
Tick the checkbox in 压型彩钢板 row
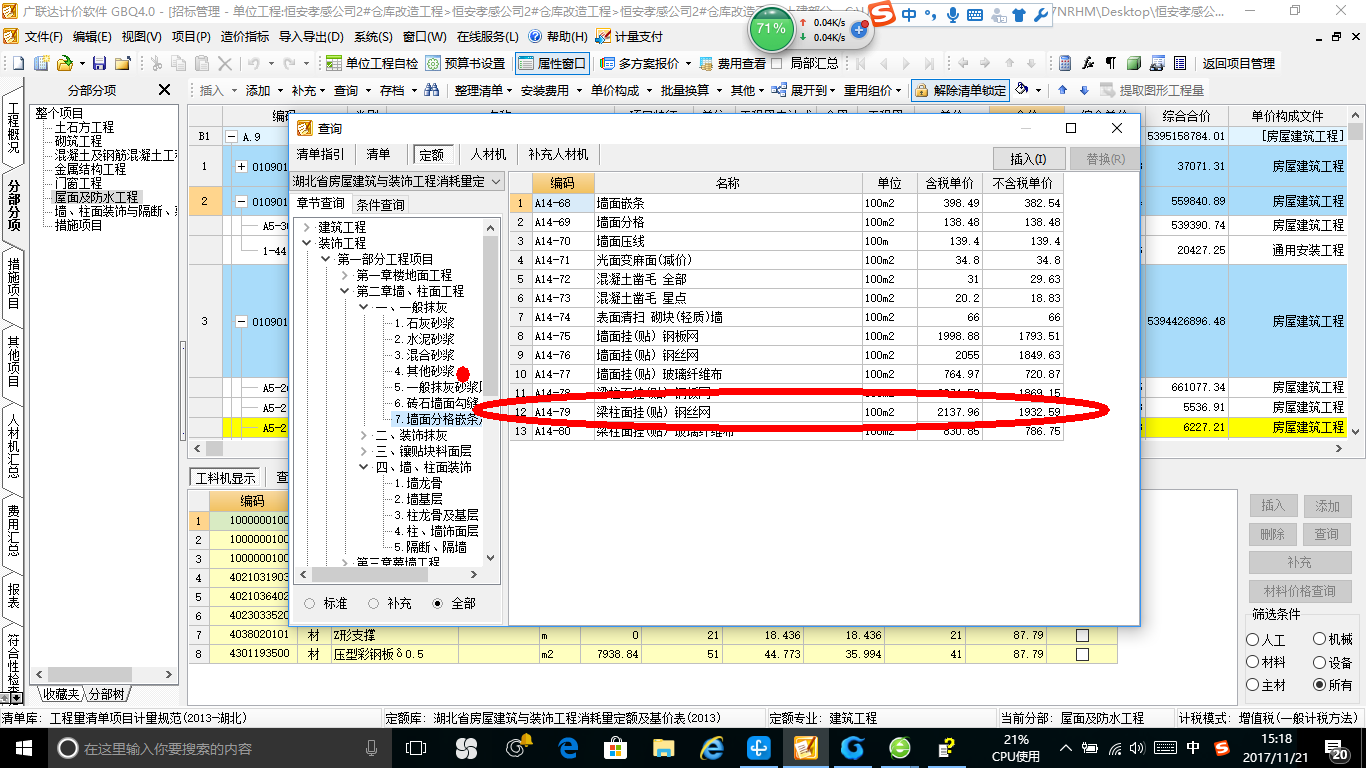pyautogui.click(x=1082, y=654)
